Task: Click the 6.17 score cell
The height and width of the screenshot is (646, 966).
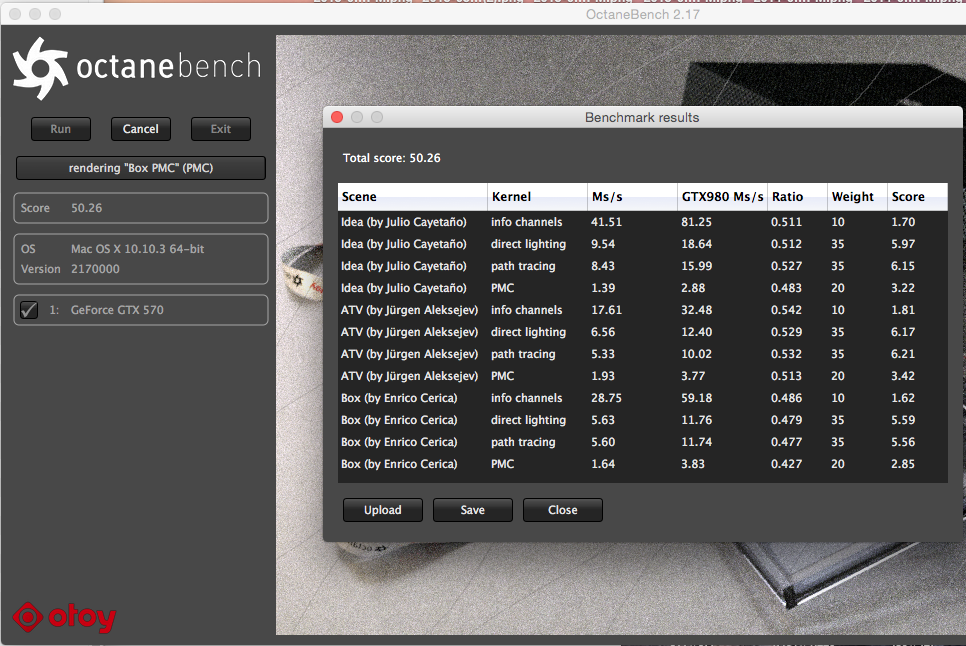Action: click(903, 332)
